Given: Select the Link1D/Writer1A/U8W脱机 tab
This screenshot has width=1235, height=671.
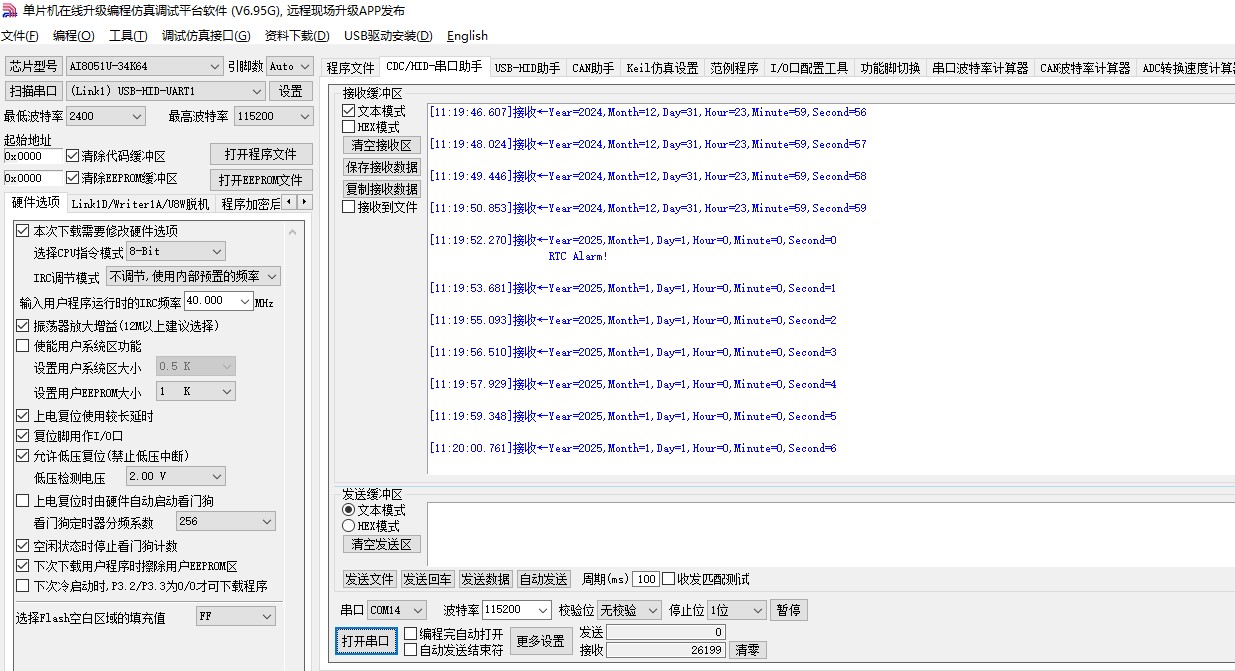Looking at the screenshot, I should coord(140,204).
